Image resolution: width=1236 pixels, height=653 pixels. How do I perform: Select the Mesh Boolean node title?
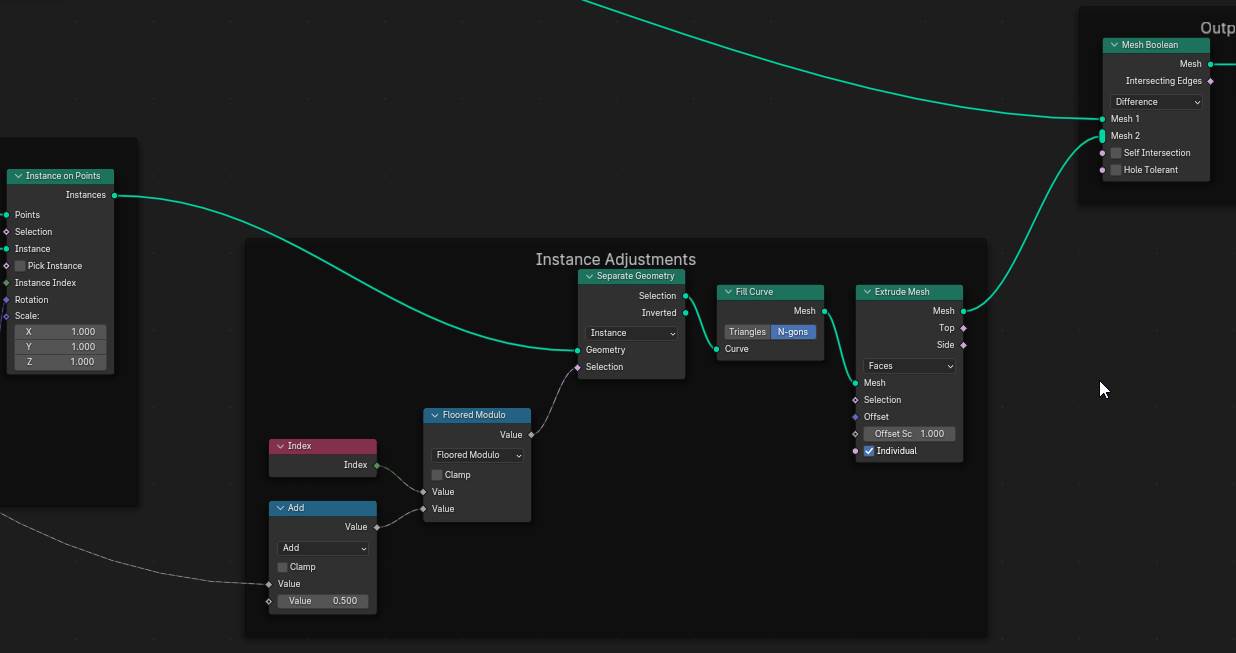coord(1149,45)
